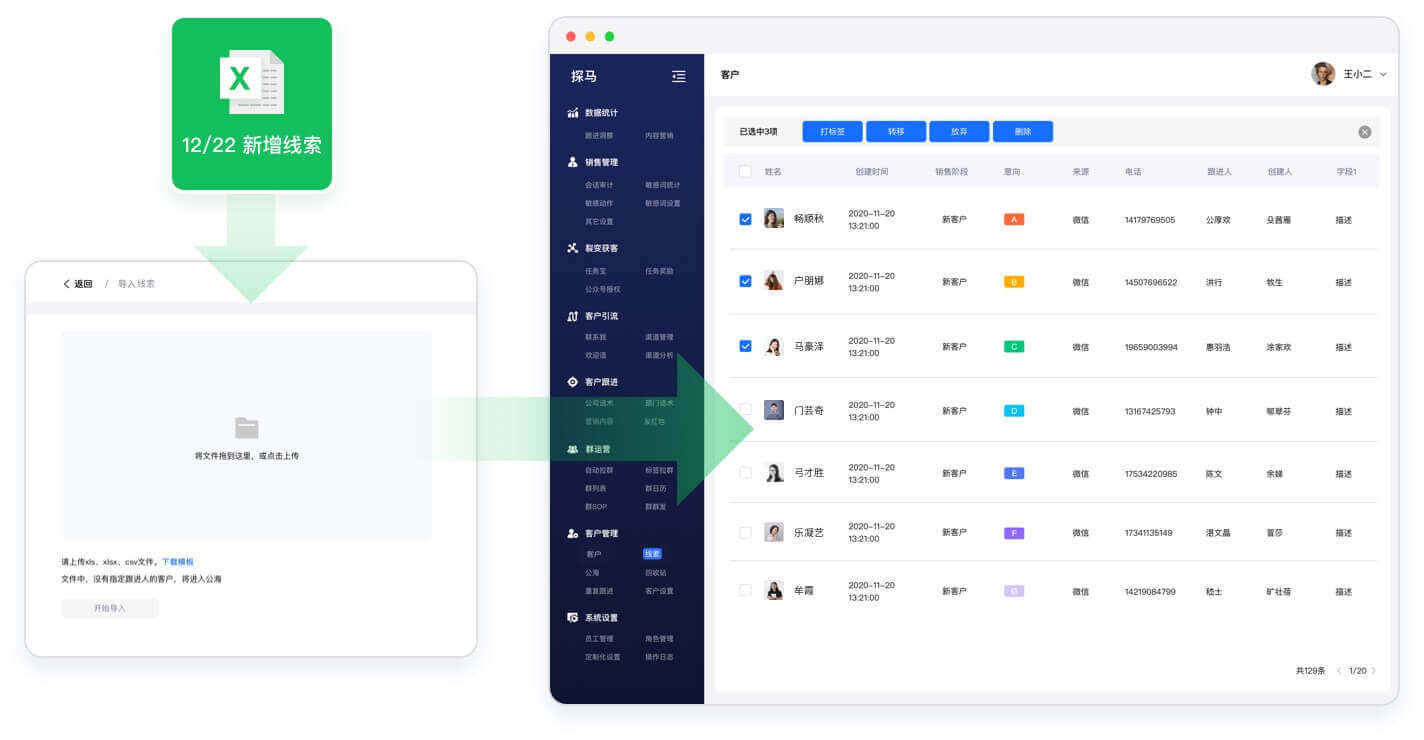Click the folder upload icon

pyautogui.click(x=247, y=428)
